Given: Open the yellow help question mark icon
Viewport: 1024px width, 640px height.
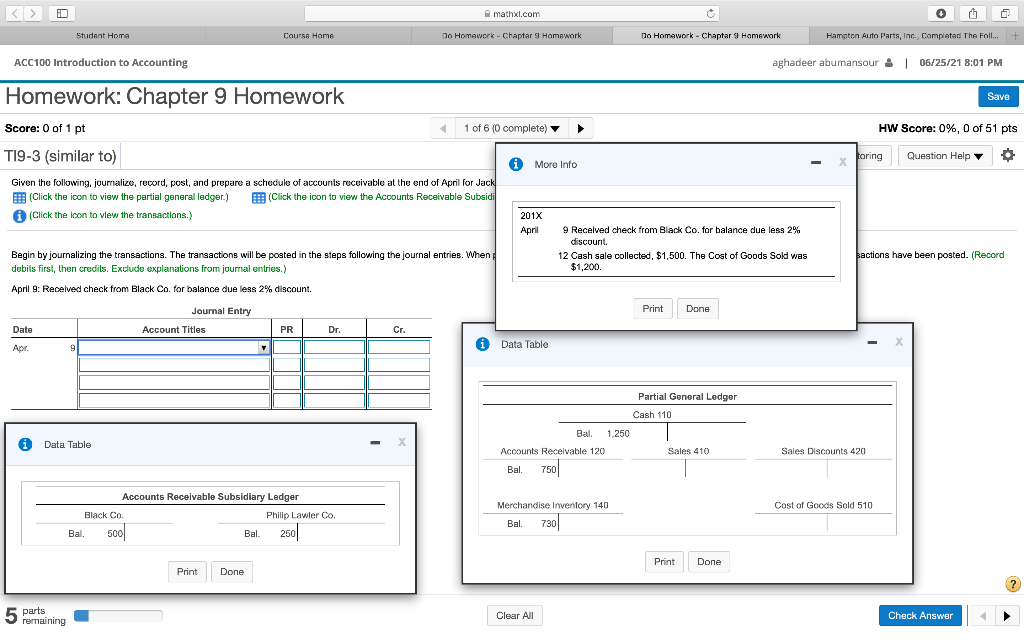Looking at the screenshot, I should click(x=1013, y=584).
